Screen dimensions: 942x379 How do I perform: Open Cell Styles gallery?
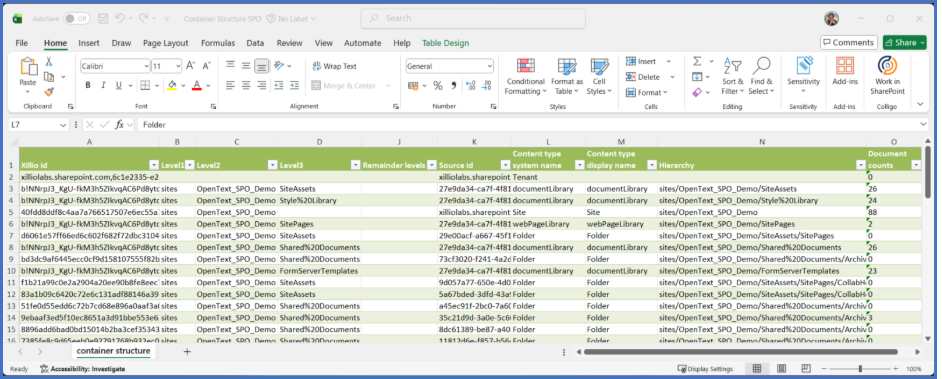click(x=599, y=76)
